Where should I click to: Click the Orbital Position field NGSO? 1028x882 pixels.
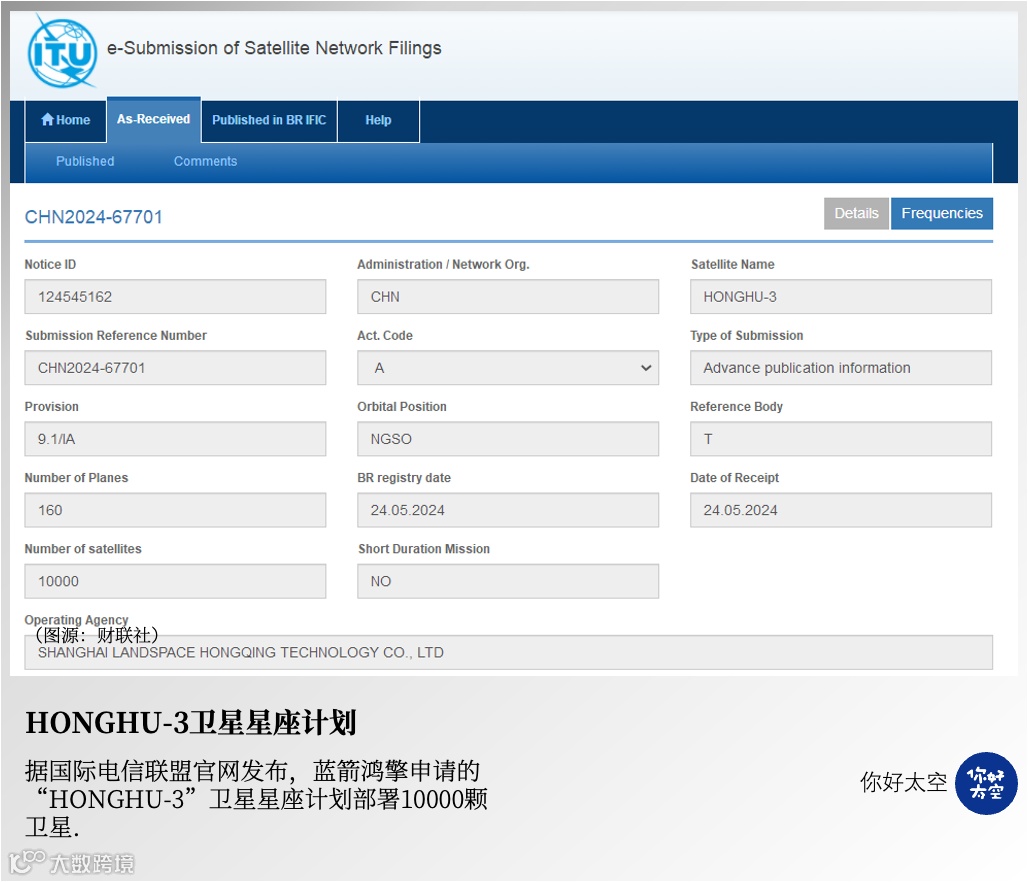tap(508, 439)
